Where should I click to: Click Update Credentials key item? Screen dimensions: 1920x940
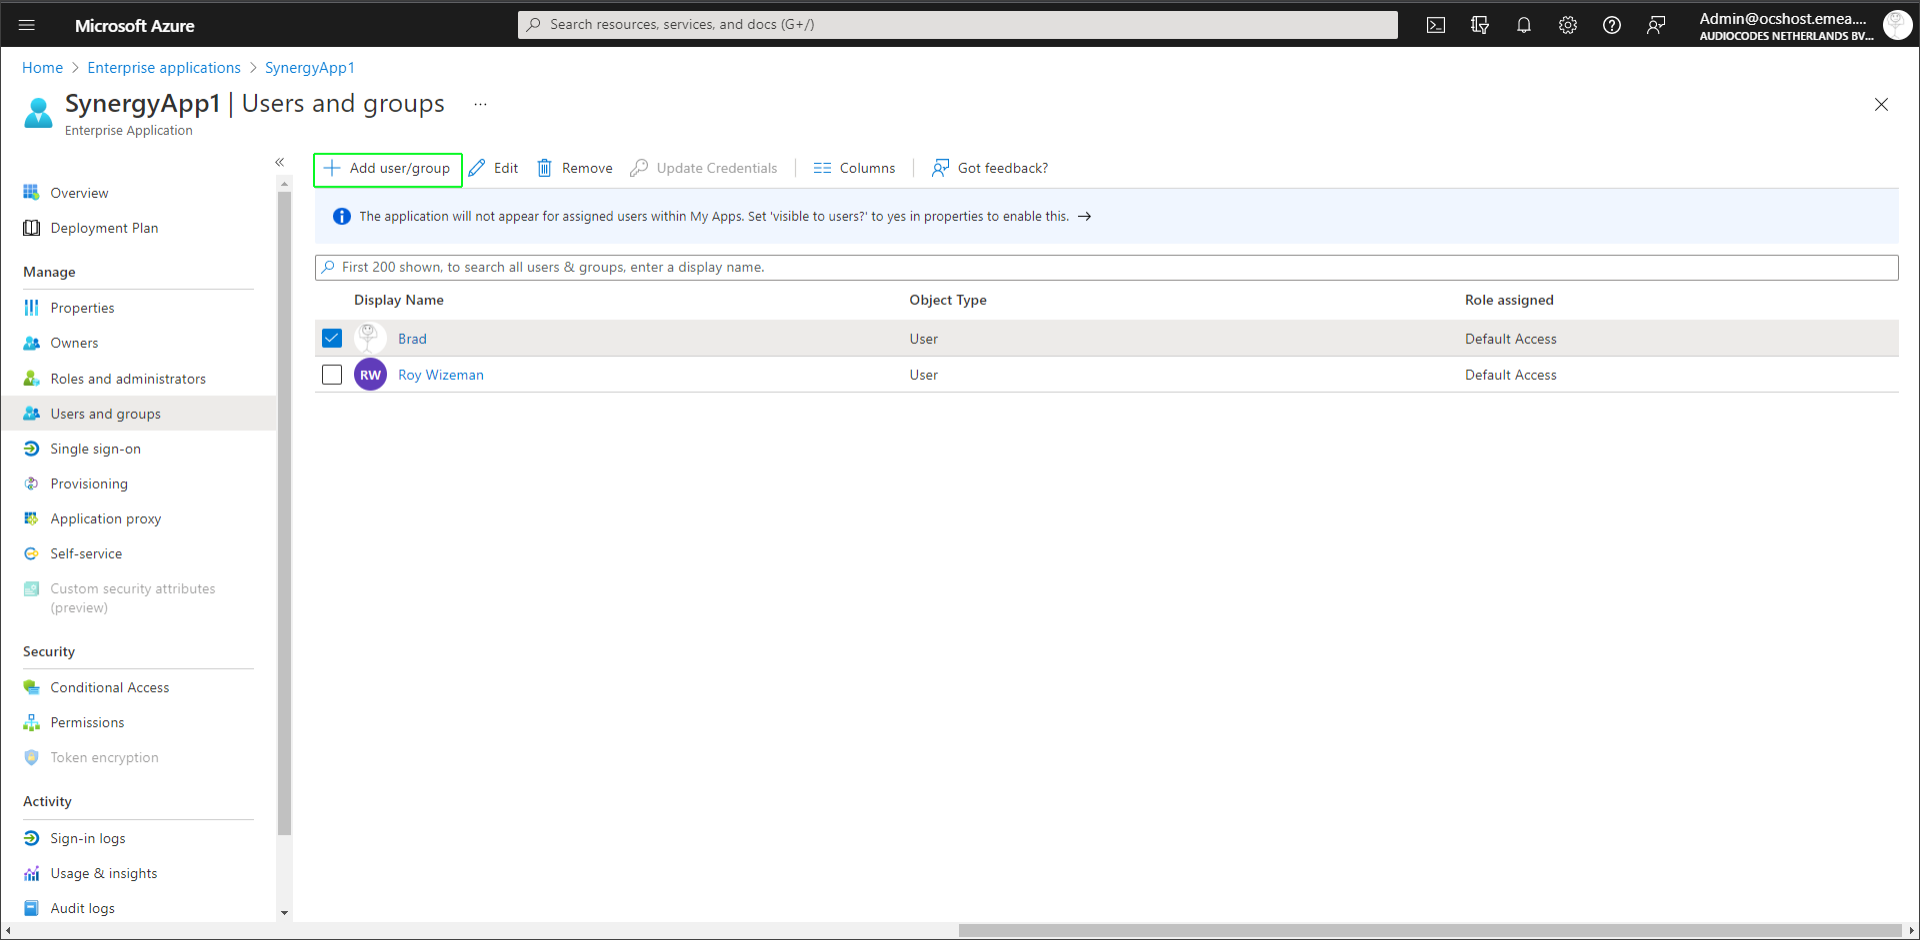pos(704,169)
